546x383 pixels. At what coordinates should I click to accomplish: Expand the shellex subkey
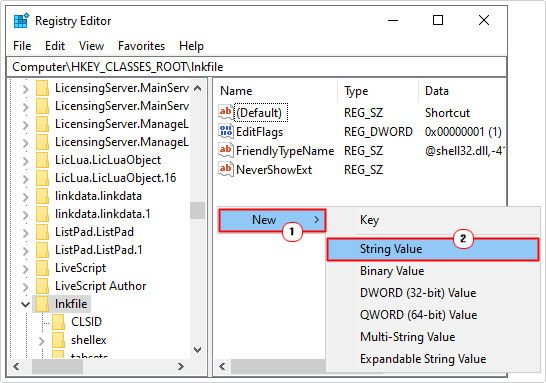[x=41, y=341]
